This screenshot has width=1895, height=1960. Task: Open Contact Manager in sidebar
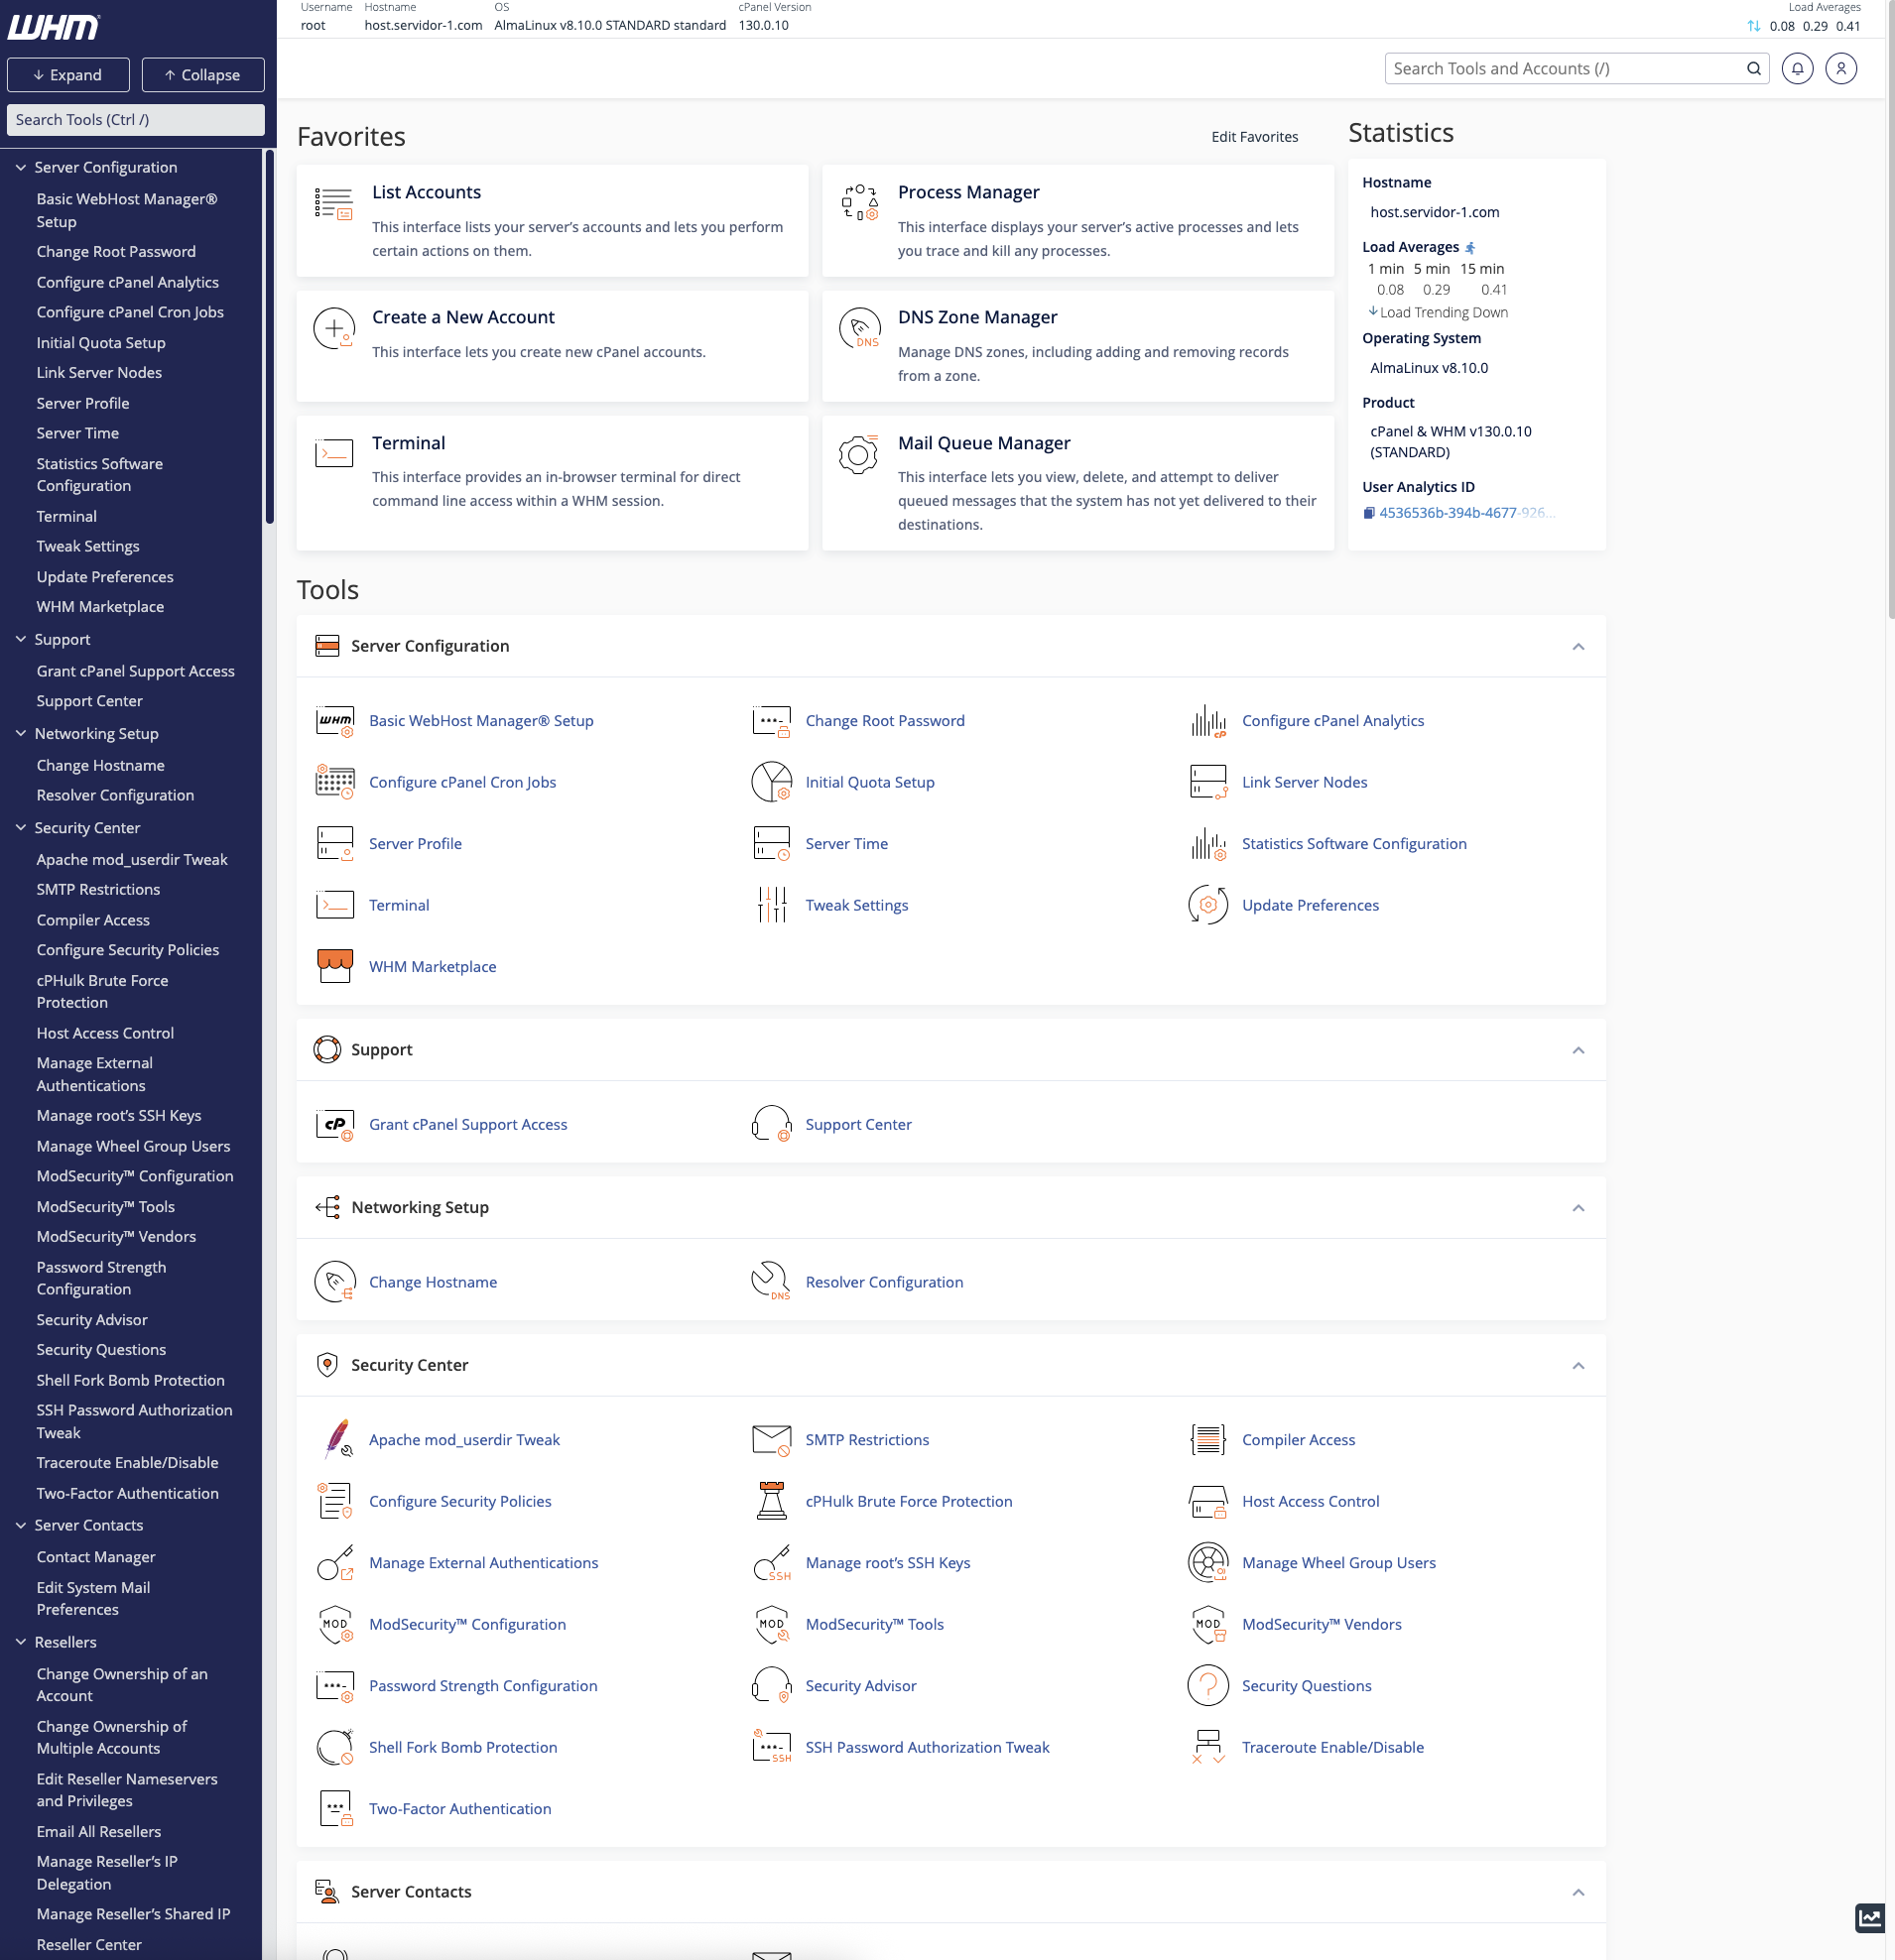click(96, 1557)
